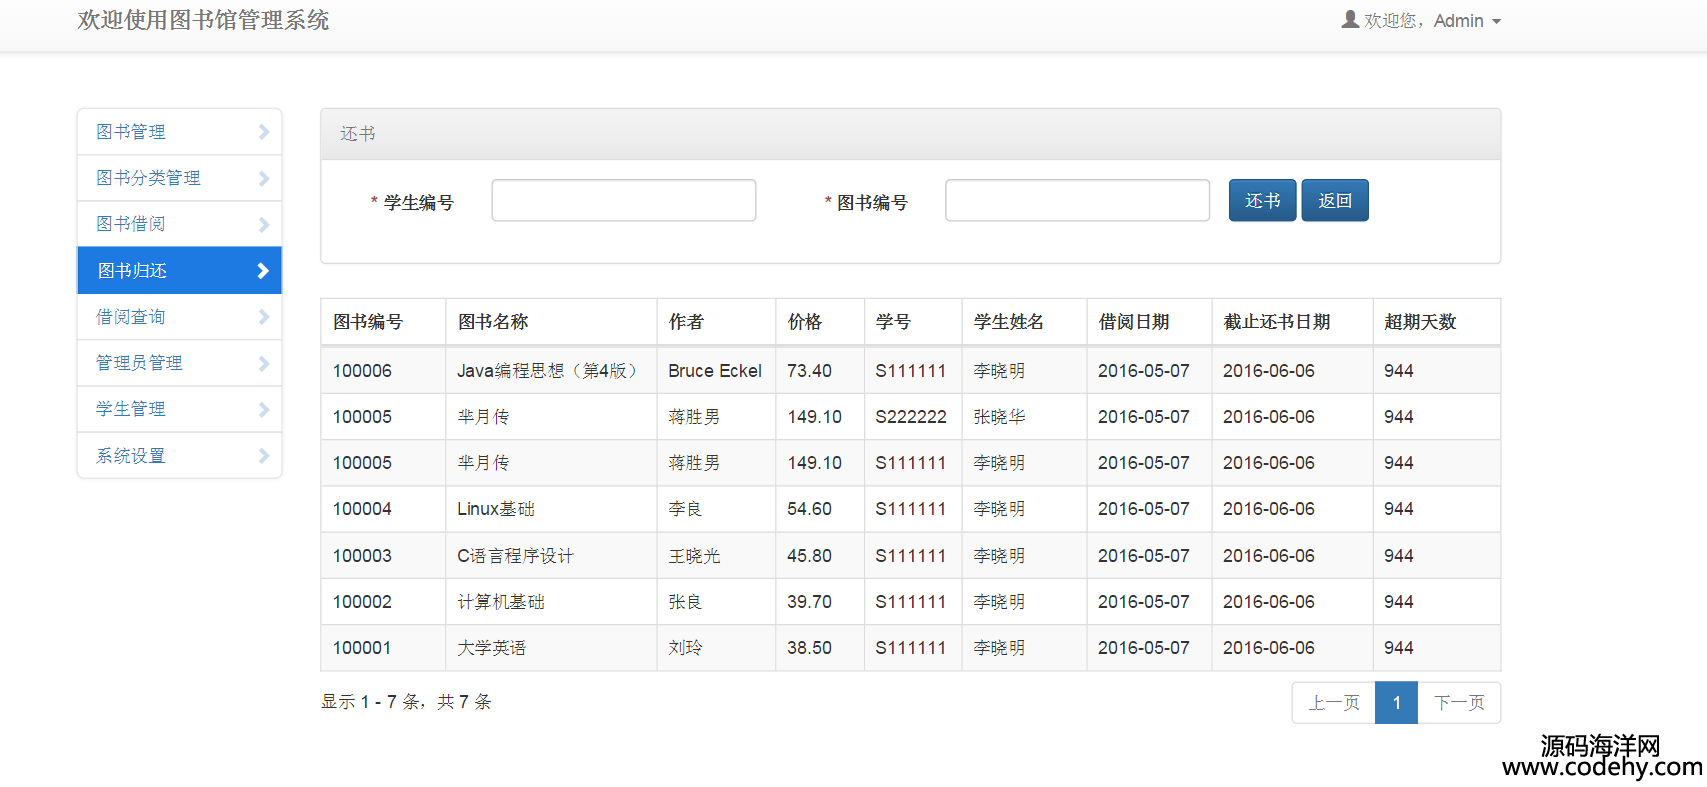Click the 返回 button
The height and width of the screenshot is (787, 1707).
[x=1334, y=201]
